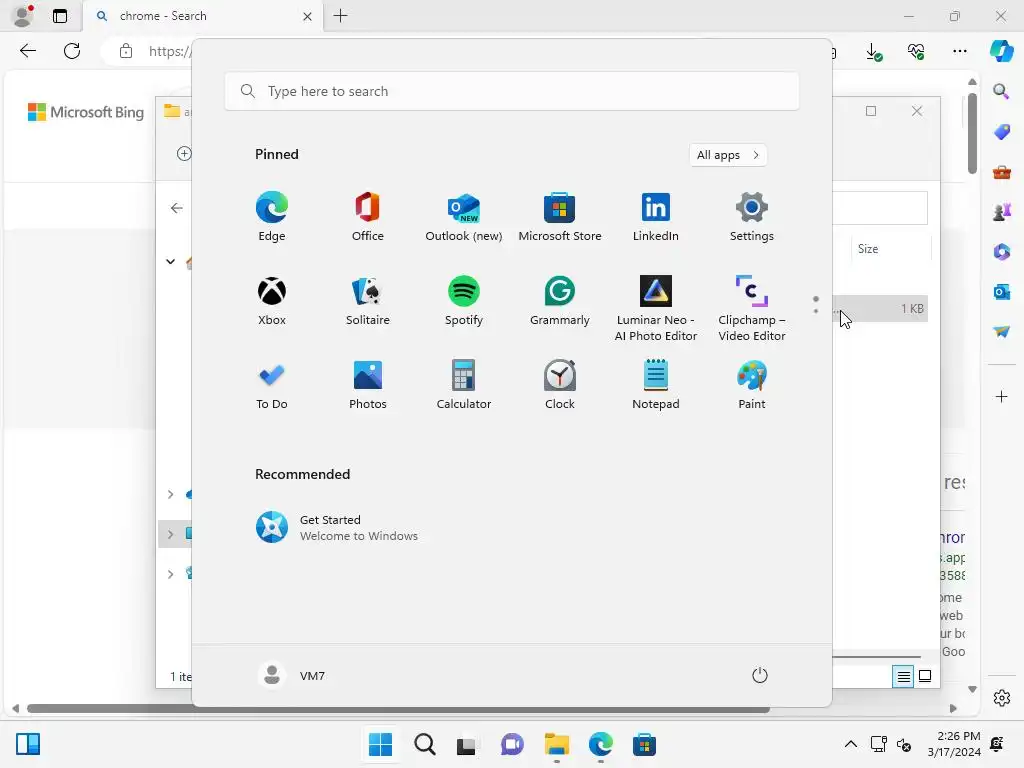Launch LinkedIn app
1024x768 pixels.
pyautogui.click(x=656, y=217)
